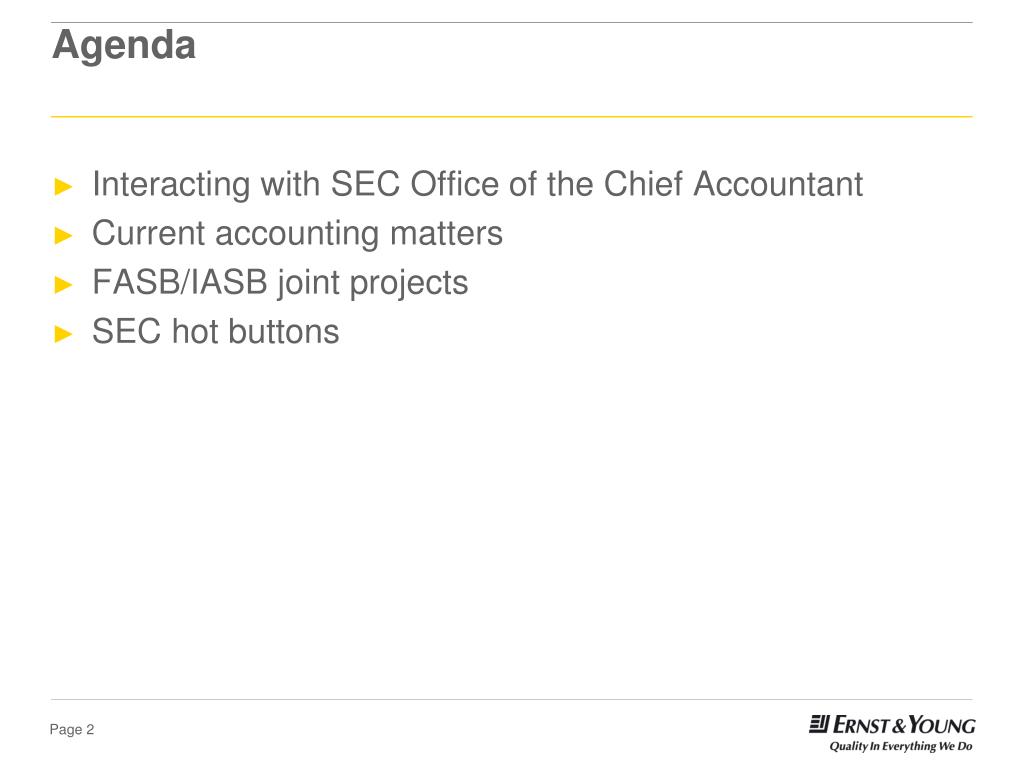Click the word SEC in first bullet
Image resolution: width=1024 pixels, height=768 pixels.
point(365,184)
